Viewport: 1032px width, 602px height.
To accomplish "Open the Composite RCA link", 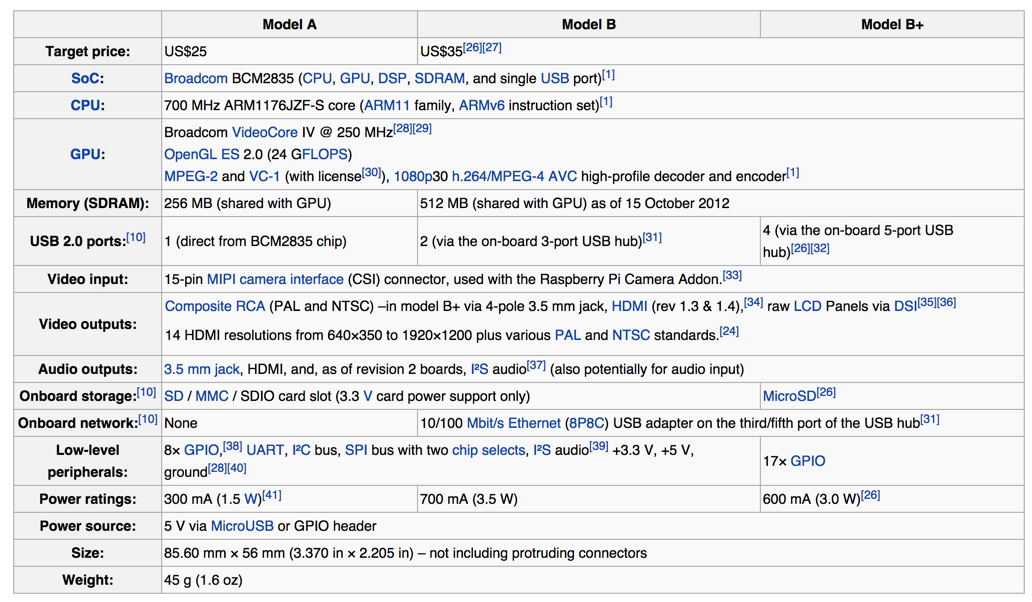I will (x=215, y=306).
